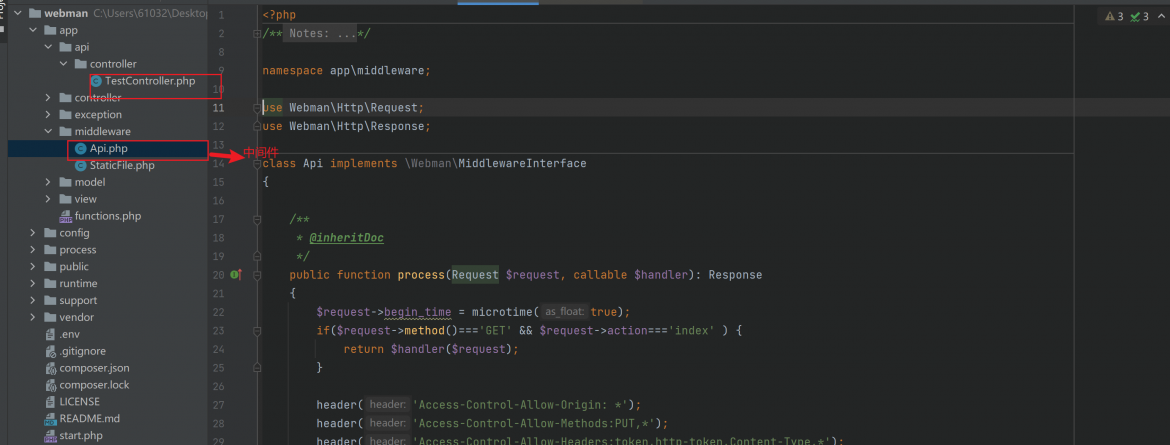Collapse the middleware folder
Screen dimensions: 1170x445
pyautogui.click(x=49, y=131)
